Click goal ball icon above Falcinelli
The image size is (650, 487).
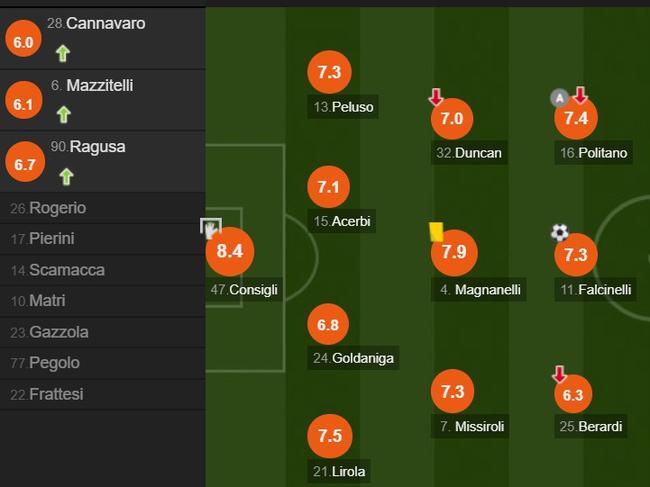coord(559,233)
